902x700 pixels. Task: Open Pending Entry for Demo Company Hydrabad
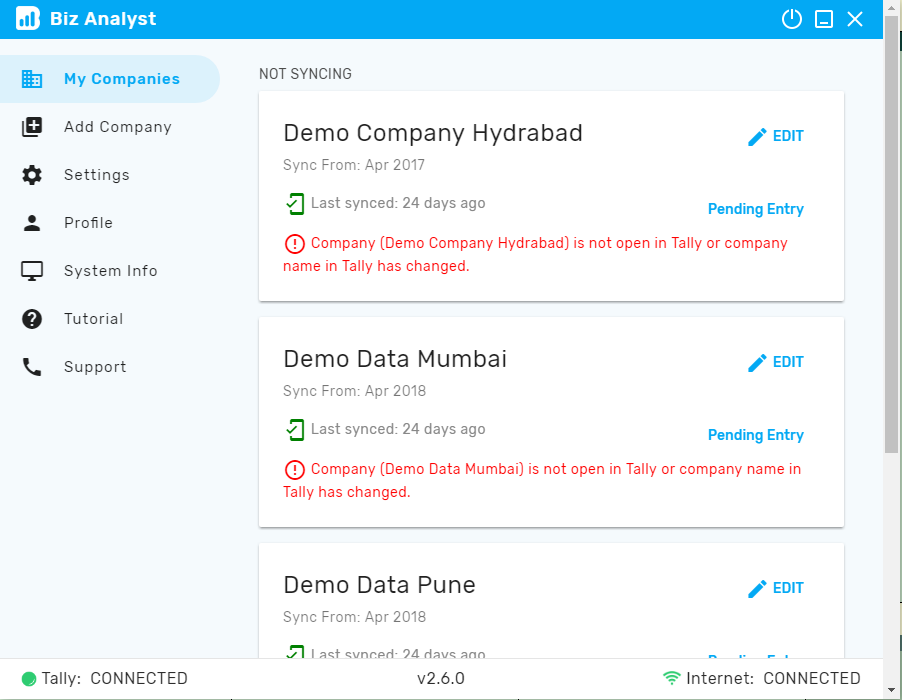(755, 209)
